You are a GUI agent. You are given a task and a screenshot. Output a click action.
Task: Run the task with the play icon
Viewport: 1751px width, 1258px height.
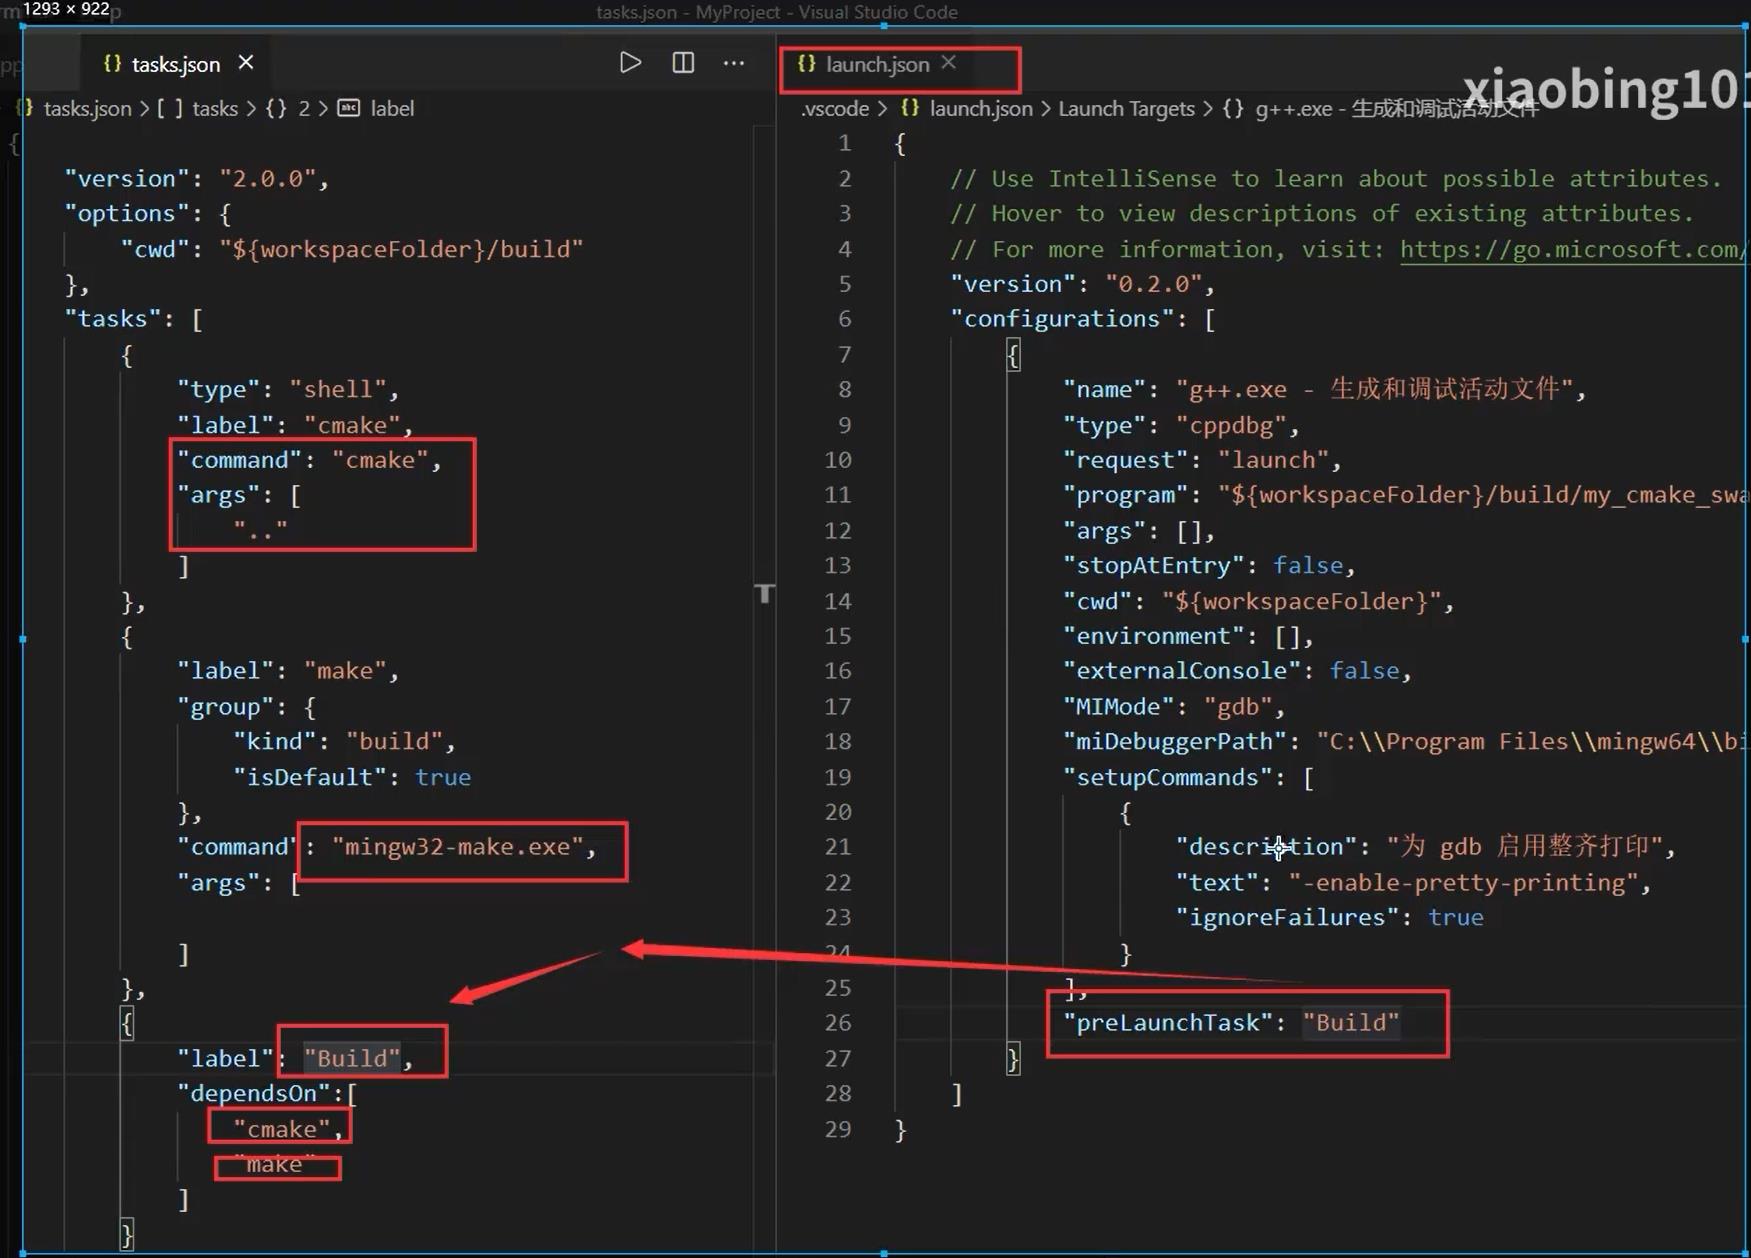pyautogui.click(x=630, y=63)
